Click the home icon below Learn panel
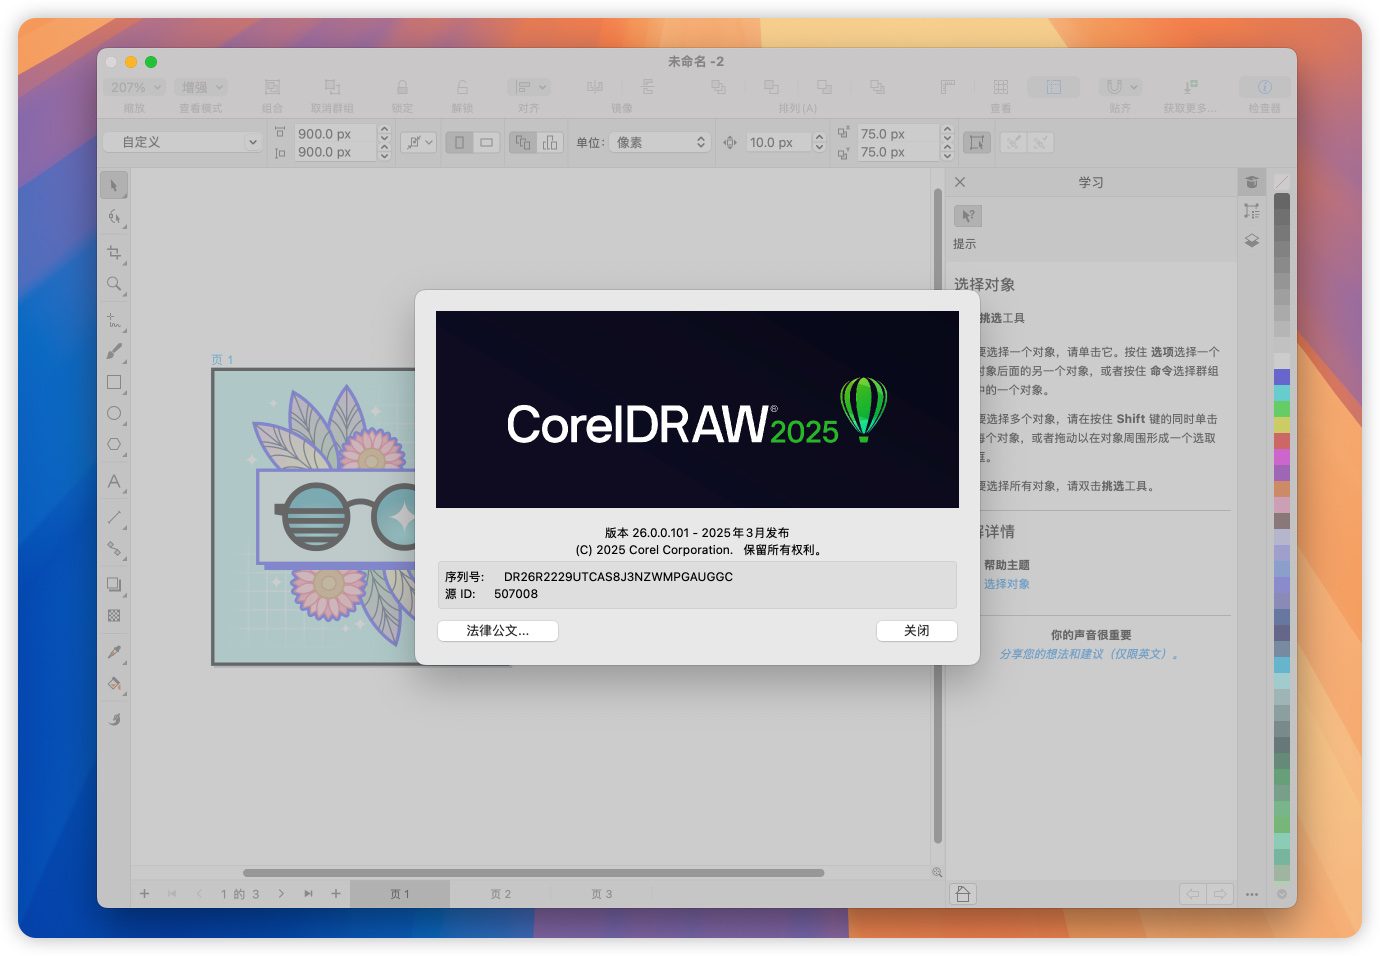The height and width of the screenshot is (956, 1380). point(963,894)
